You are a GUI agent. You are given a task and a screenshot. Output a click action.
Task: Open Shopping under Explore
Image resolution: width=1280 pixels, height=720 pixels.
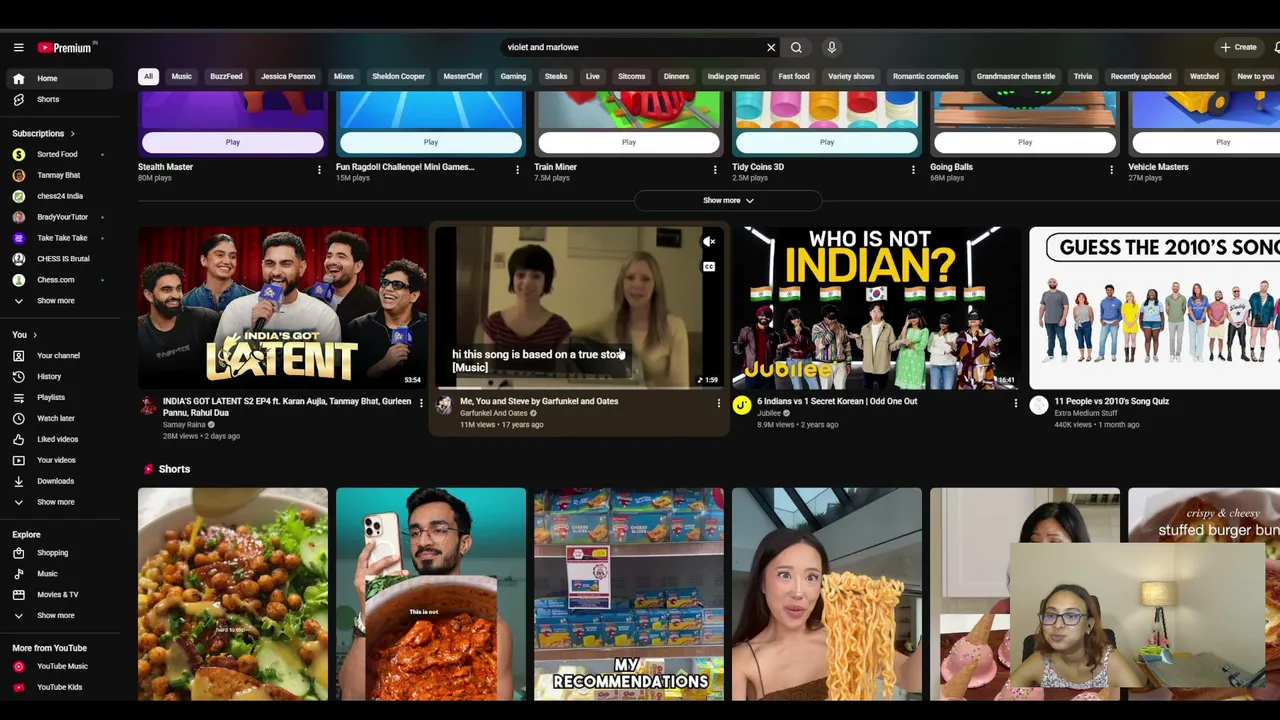pyautogui.click(x=60, y=552)
